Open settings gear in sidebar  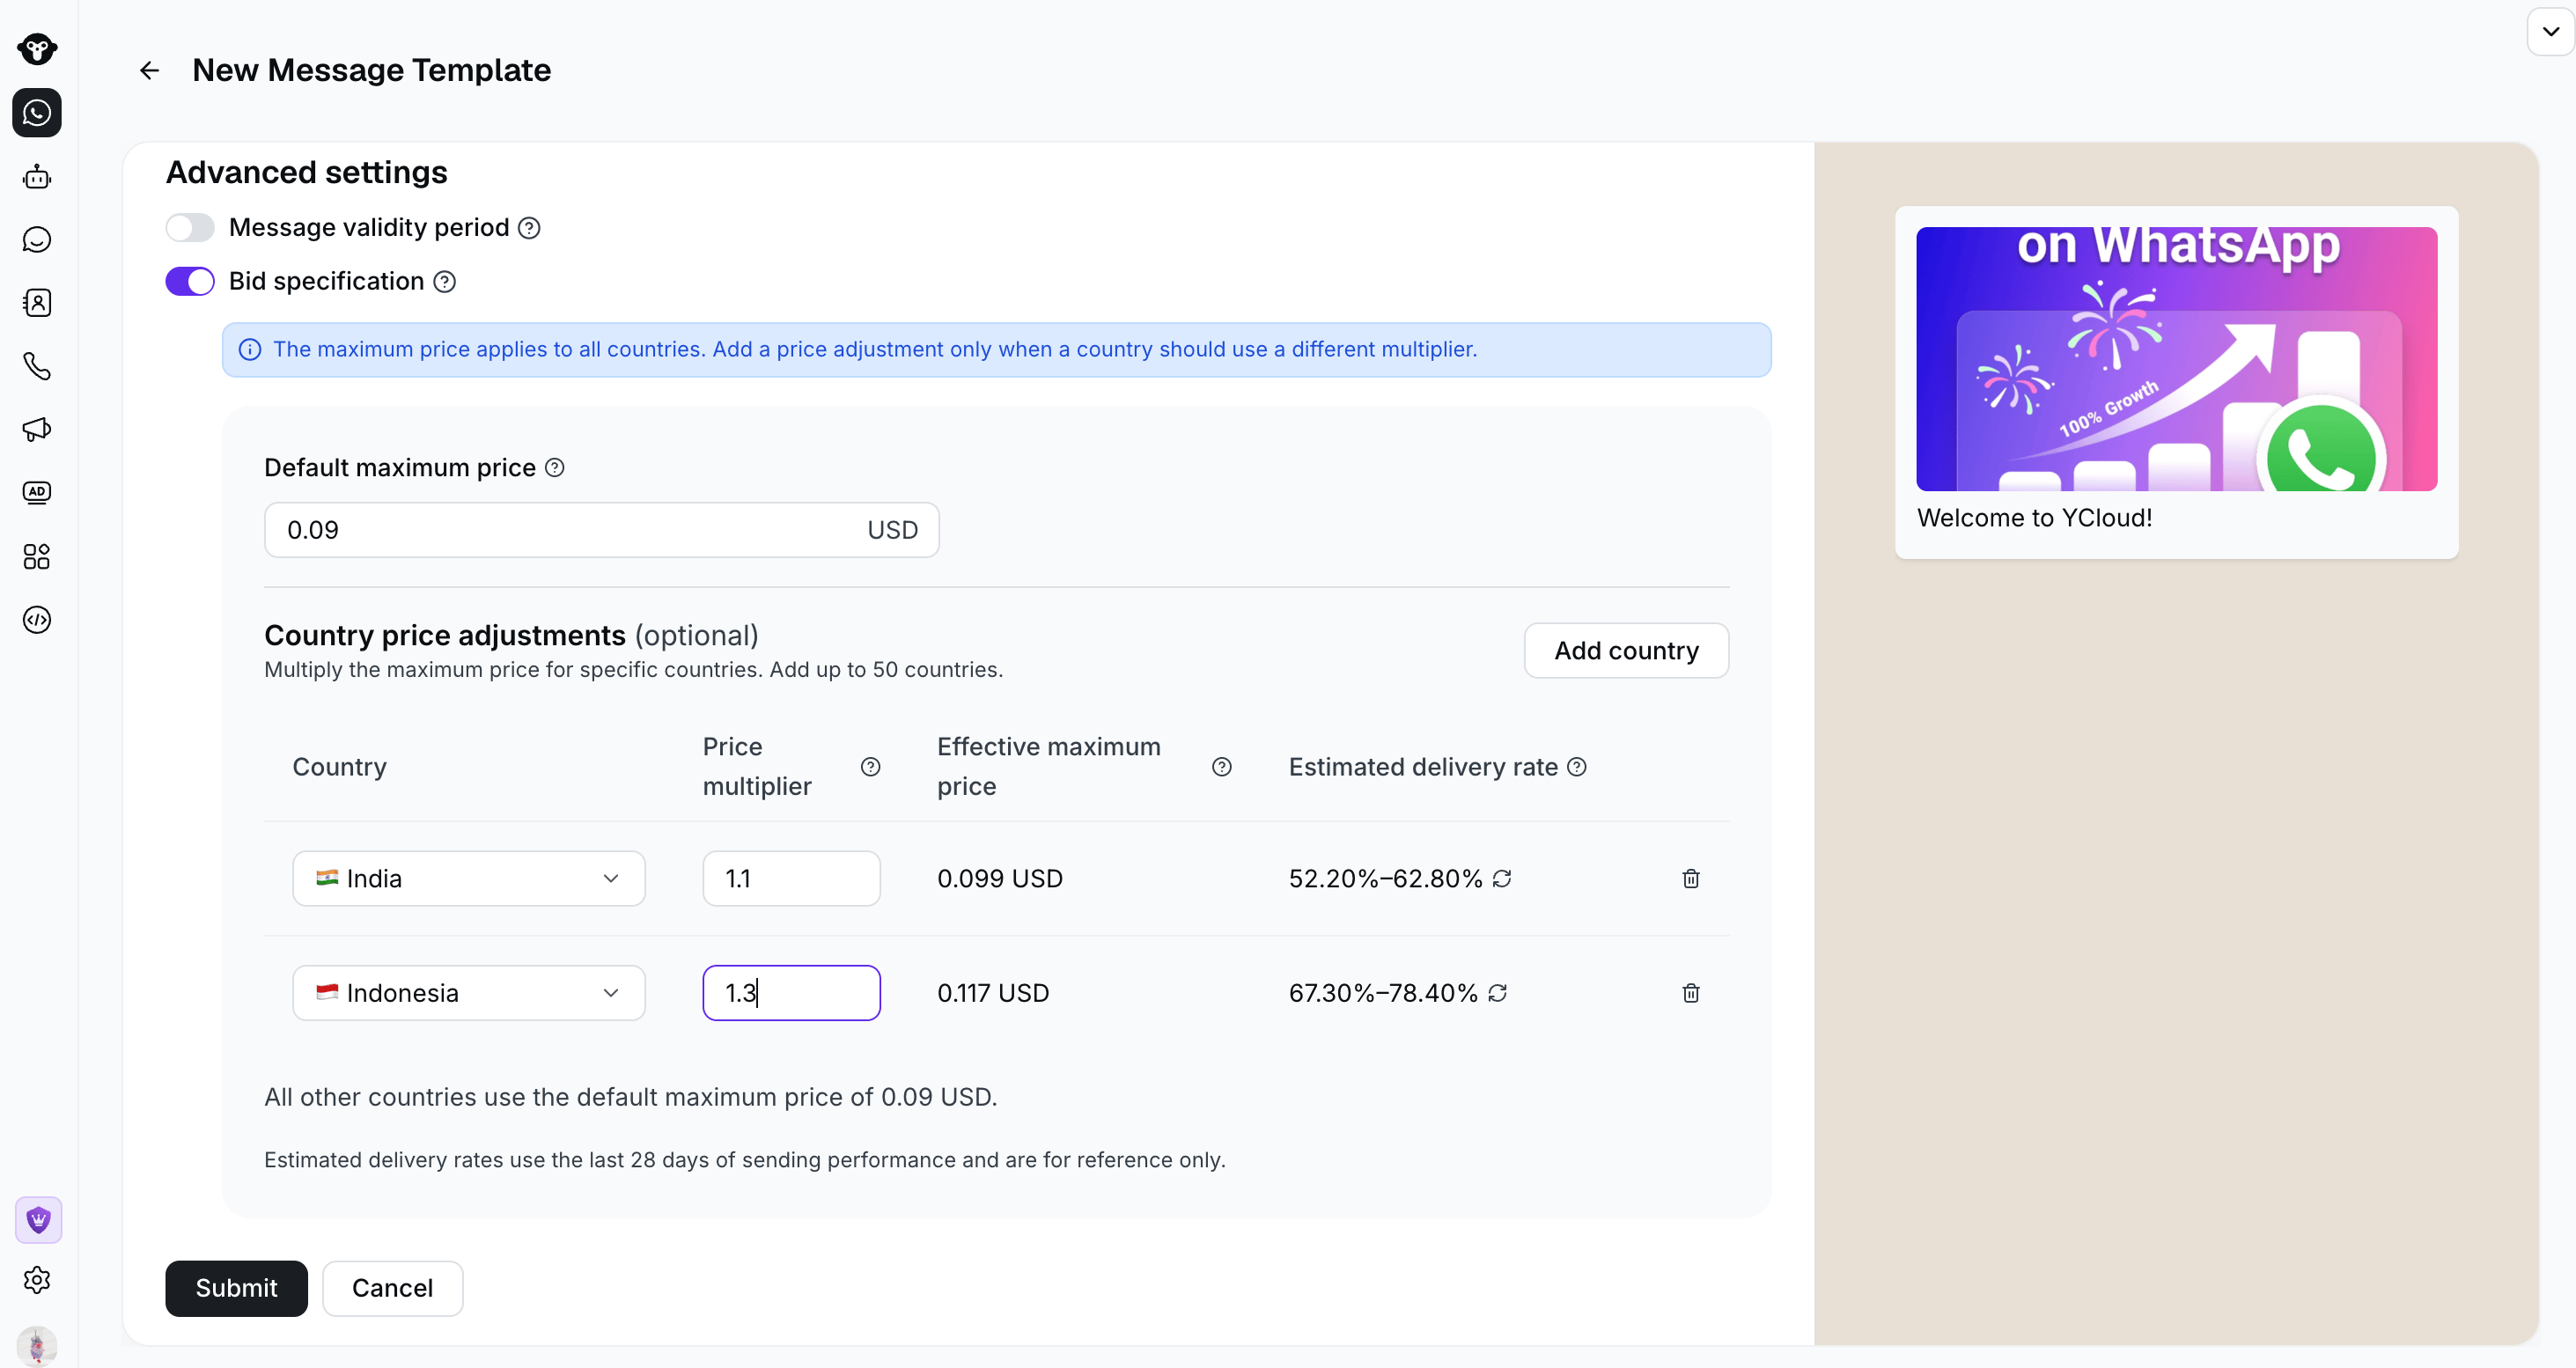[x=37, y=1280]
